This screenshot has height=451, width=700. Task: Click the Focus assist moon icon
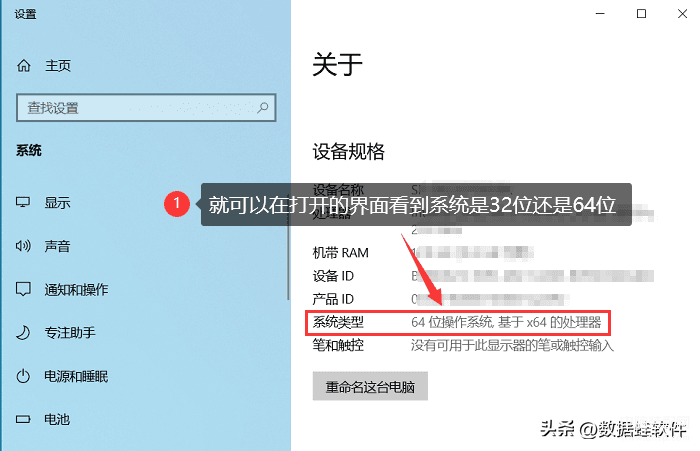(x=23, y=333)
